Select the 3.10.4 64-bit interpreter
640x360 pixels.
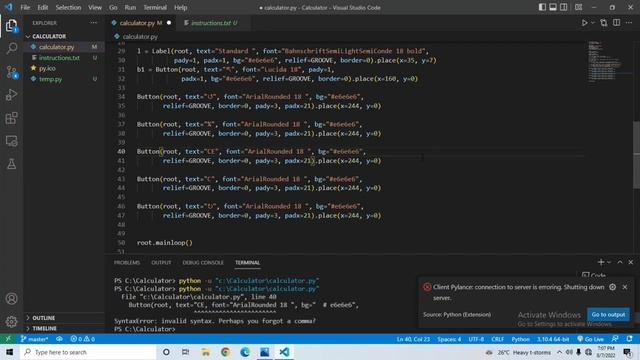pos(553,339)
